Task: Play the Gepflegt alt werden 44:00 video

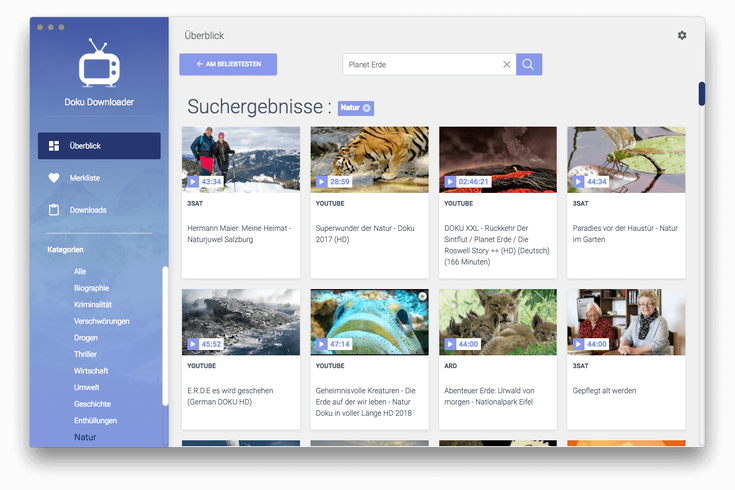Action: tap(578, 344)
